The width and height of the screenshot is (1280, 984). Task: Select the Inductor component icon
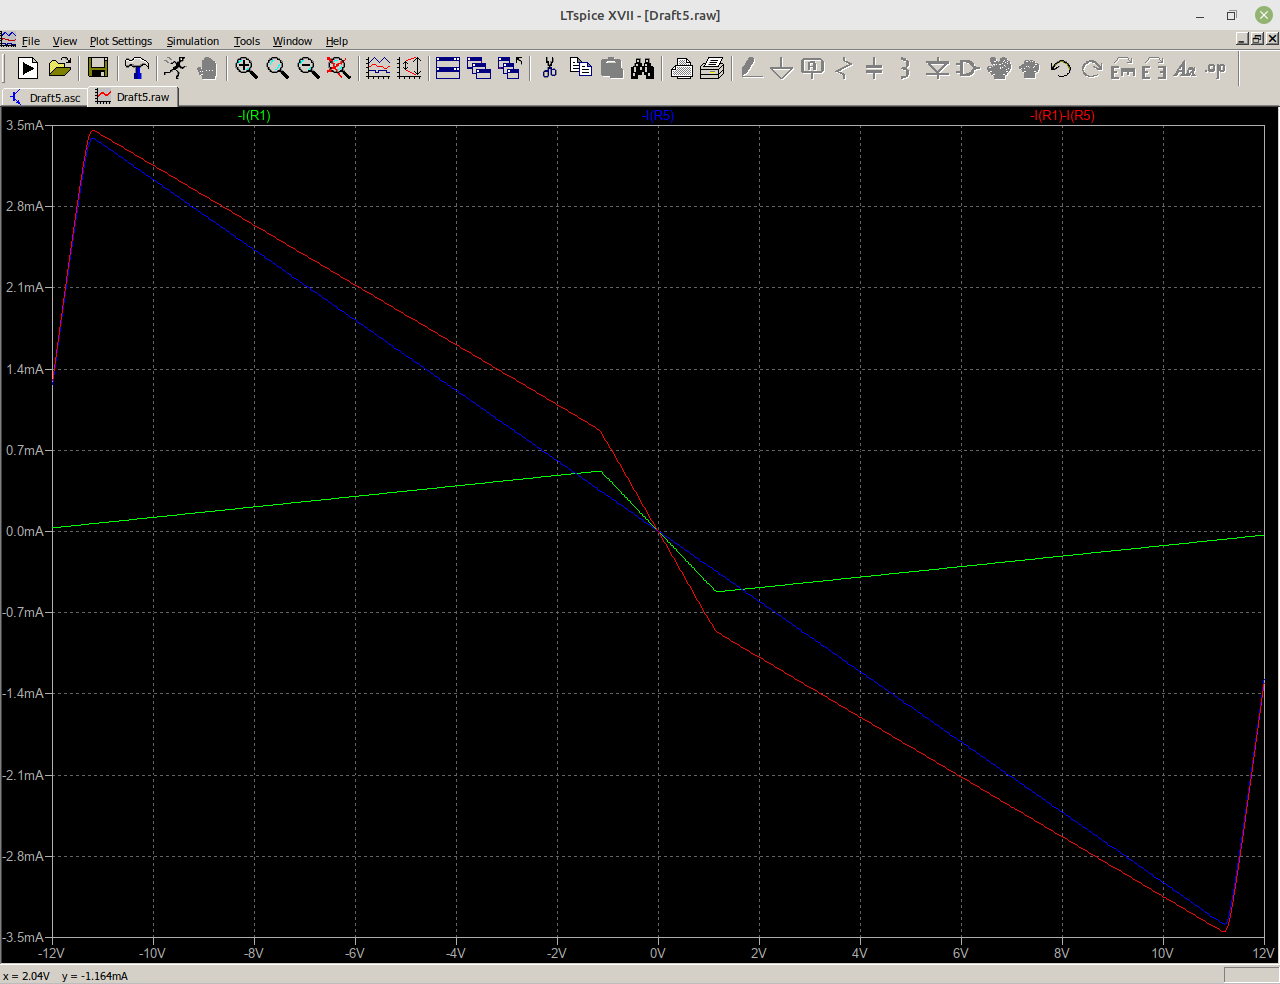tap(905, 68)
